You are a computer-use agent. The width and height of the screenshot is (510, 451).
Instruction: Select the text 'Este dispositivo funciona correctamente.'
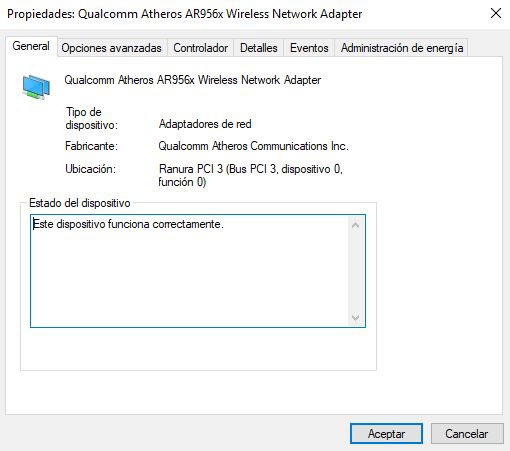128,224
